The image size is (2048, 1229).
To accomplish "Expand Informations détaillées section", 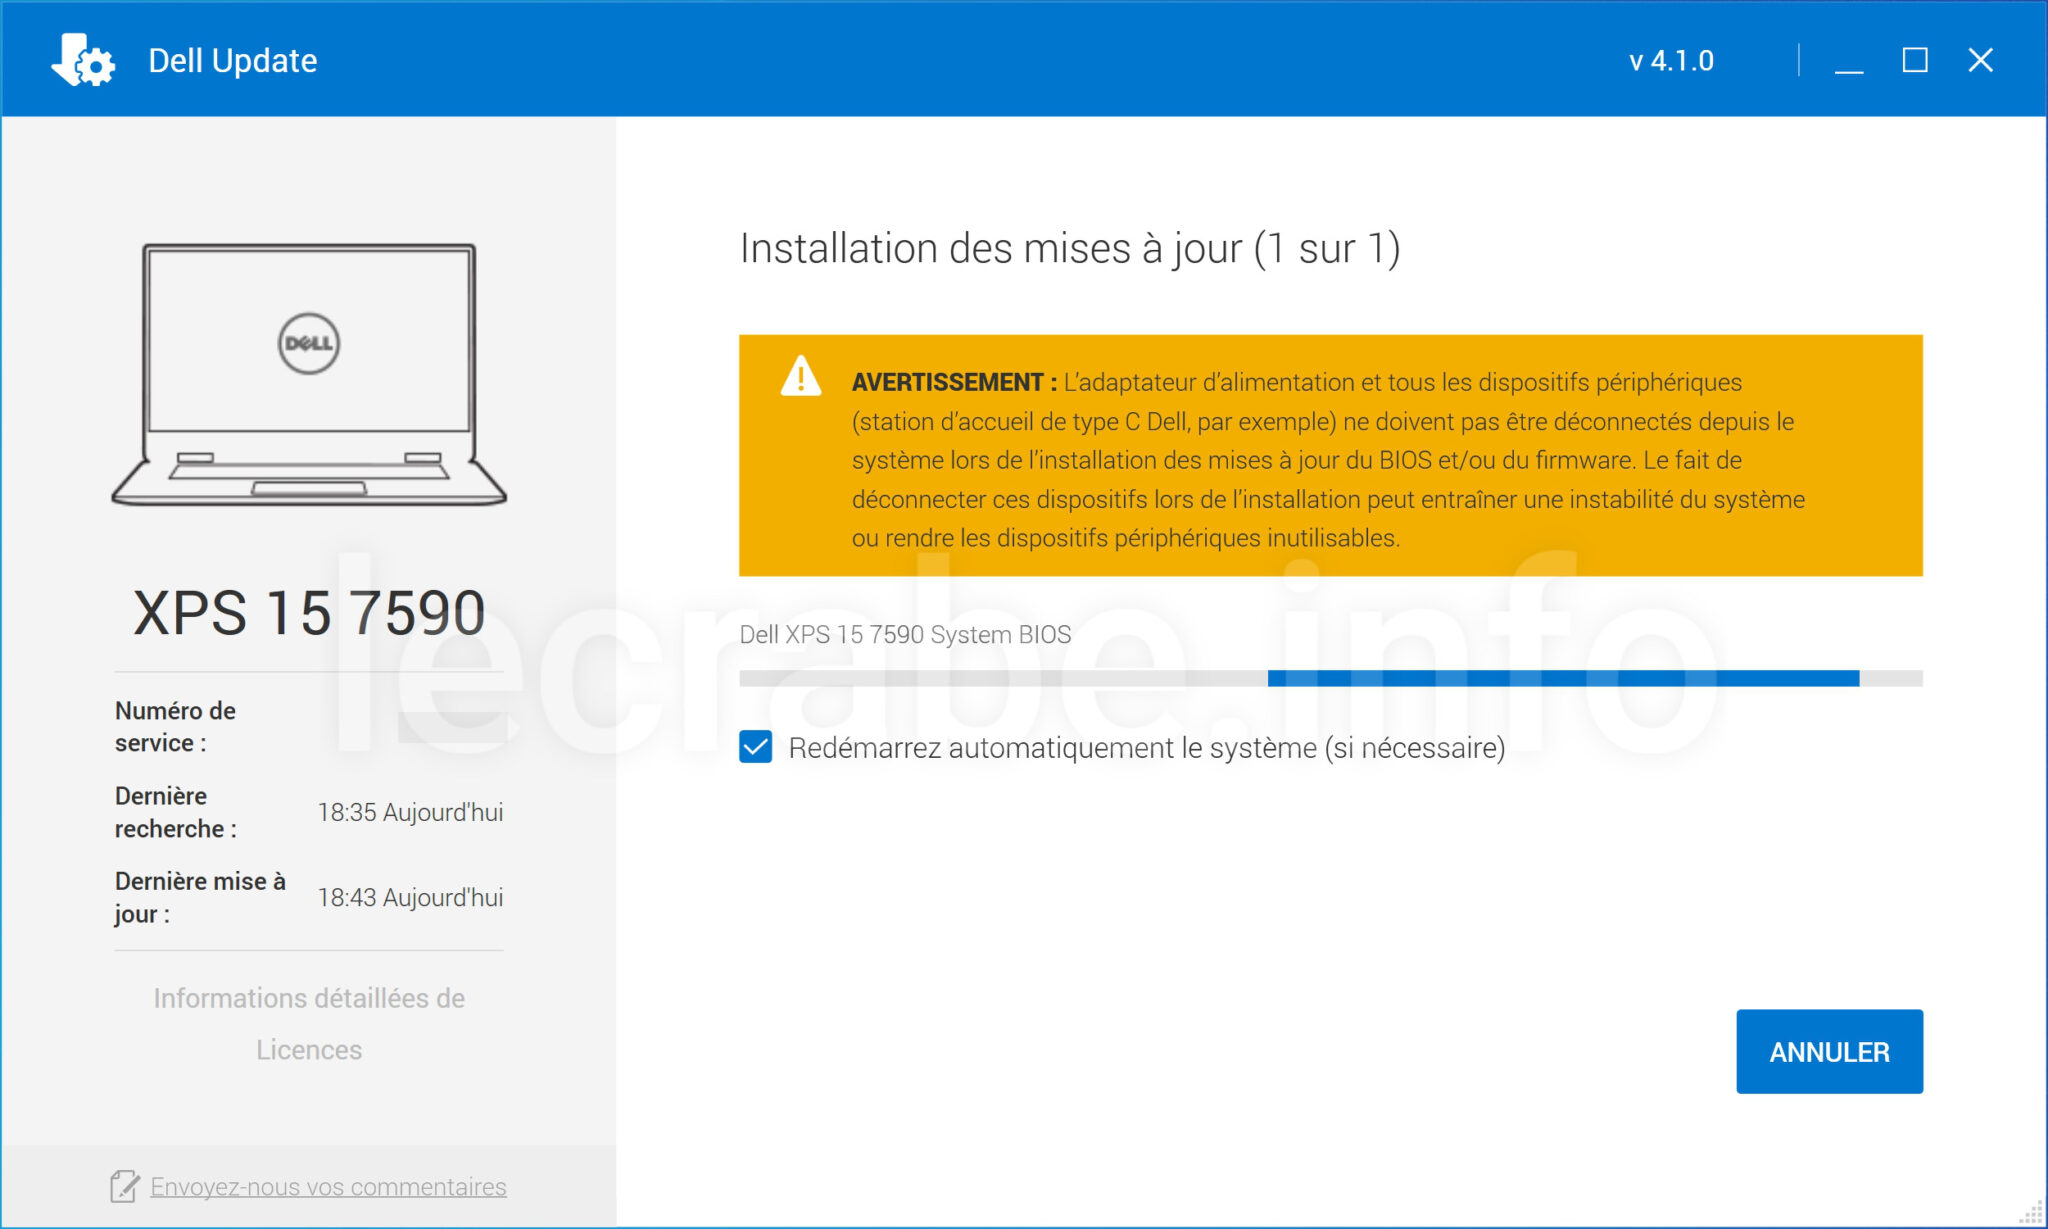I will coord(309,997).
